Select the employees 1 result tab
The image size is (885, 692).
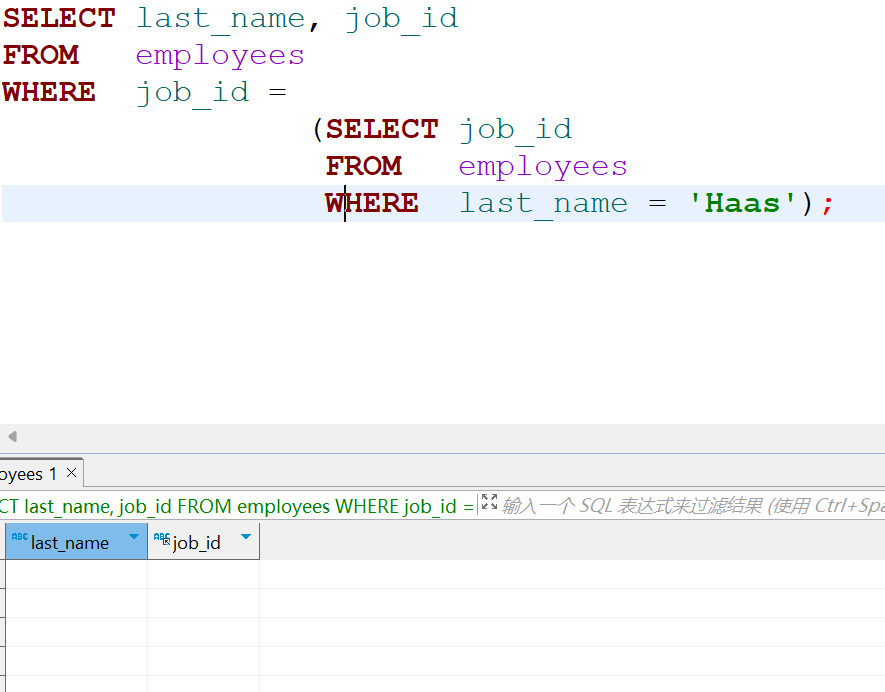[28, 473]
